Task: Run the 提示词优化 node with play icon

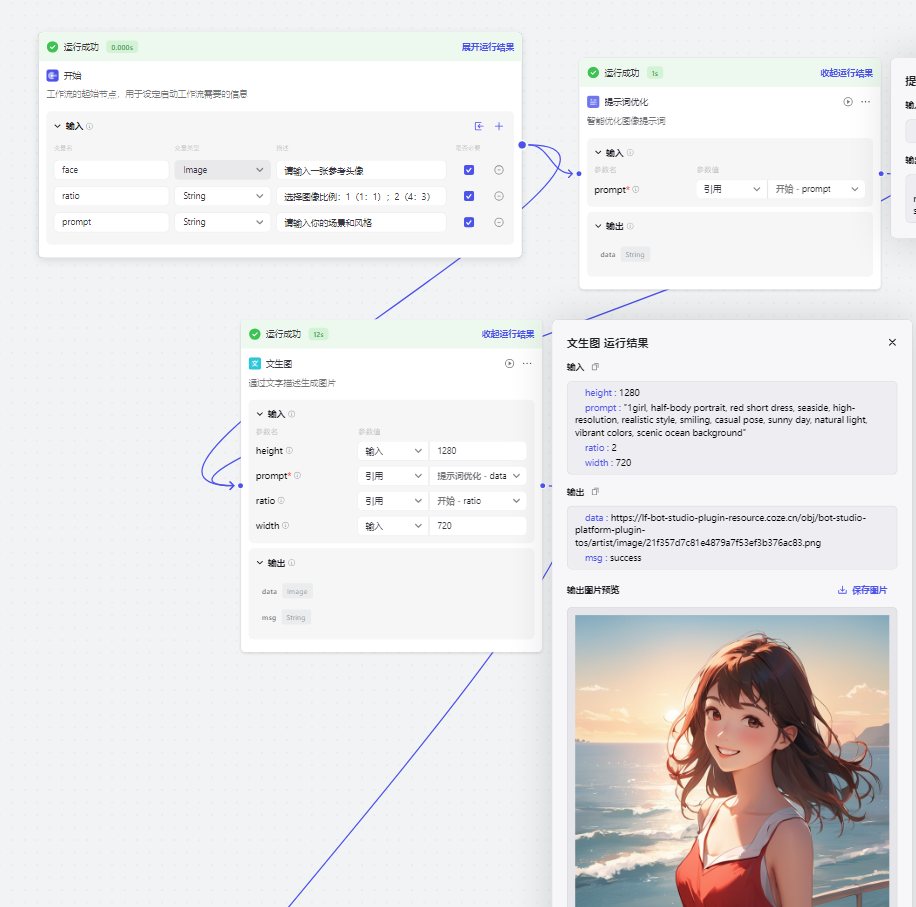Action: (x=848, y=102)
